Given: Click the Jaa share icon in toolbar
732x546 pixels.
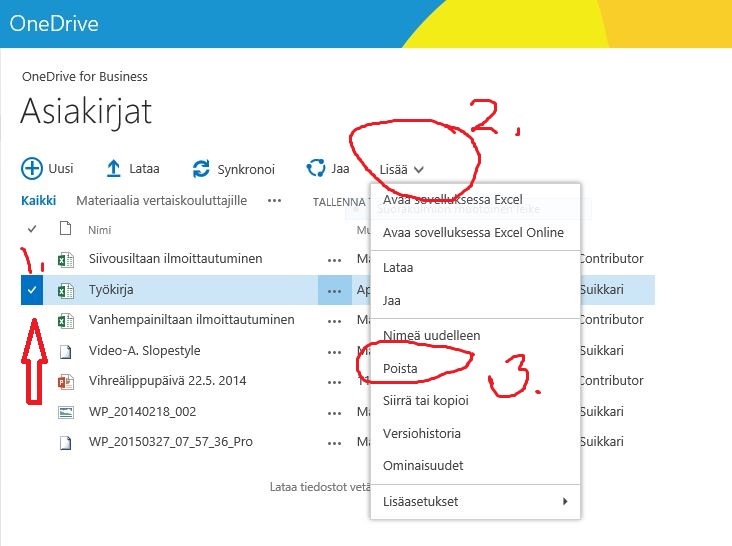Looking at the screenshot, I should click(x=316, y=169).
